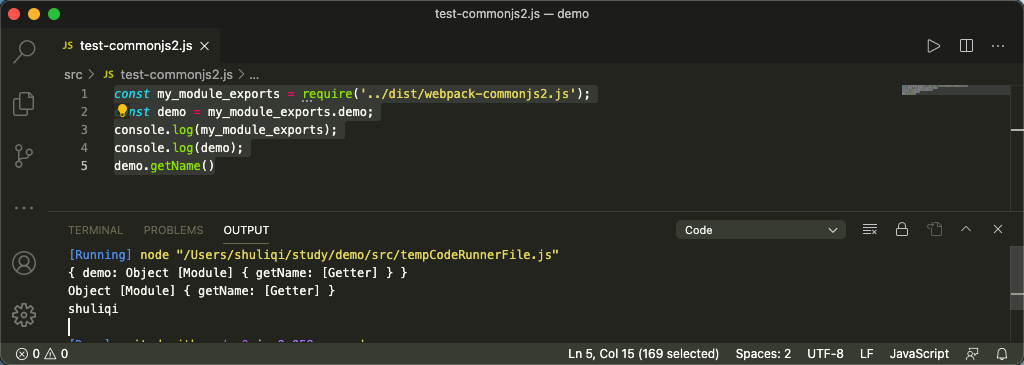The width and height of the screenshot is (1024, 365).
Task: Switch to the PROBLEMS tab
Action: (x=174, y=230)
